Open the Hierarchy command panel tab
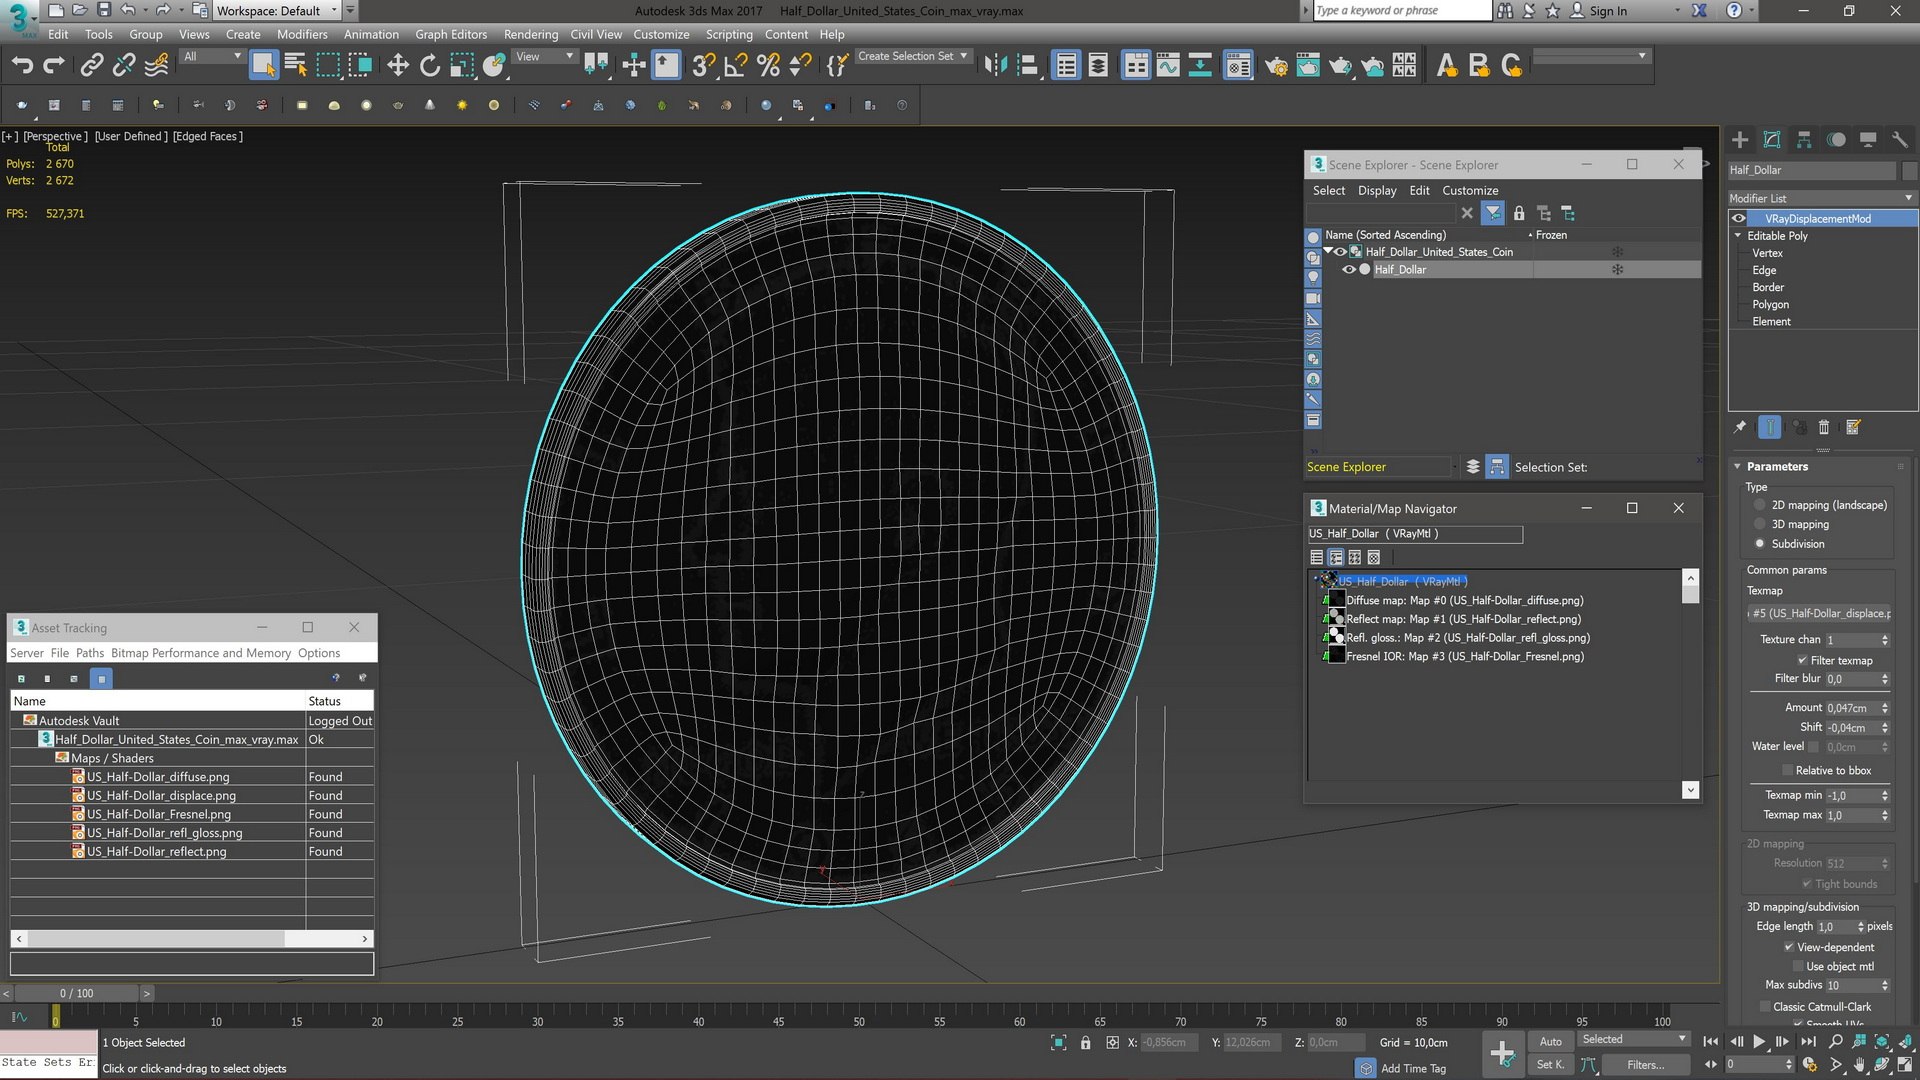 point(1804,140)
